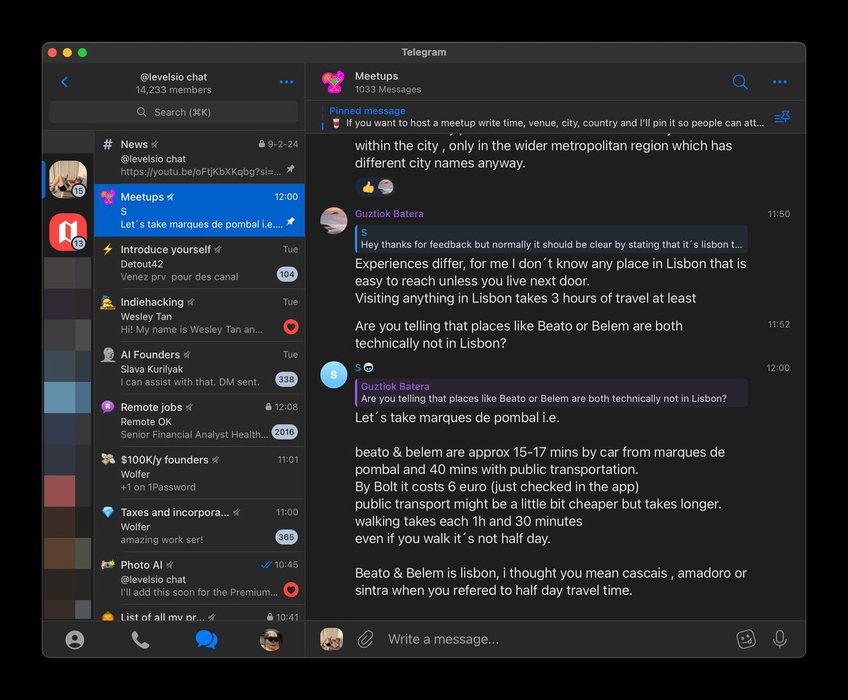Click the brown blurred folder tile
This screenshot has width=848, height=700.
click(59, 553)
